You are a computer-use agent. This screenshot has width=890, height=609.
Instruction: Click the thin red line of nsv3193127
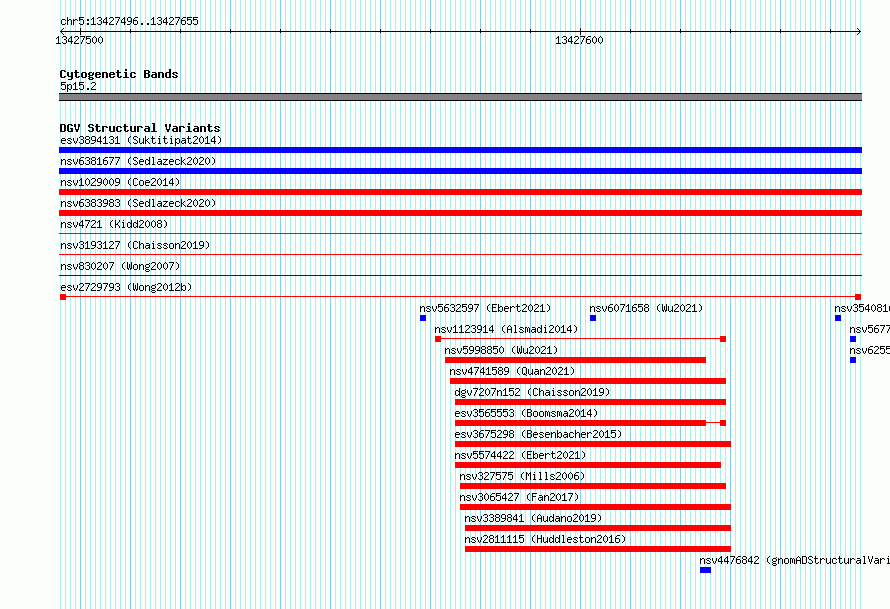coord(460,255)
